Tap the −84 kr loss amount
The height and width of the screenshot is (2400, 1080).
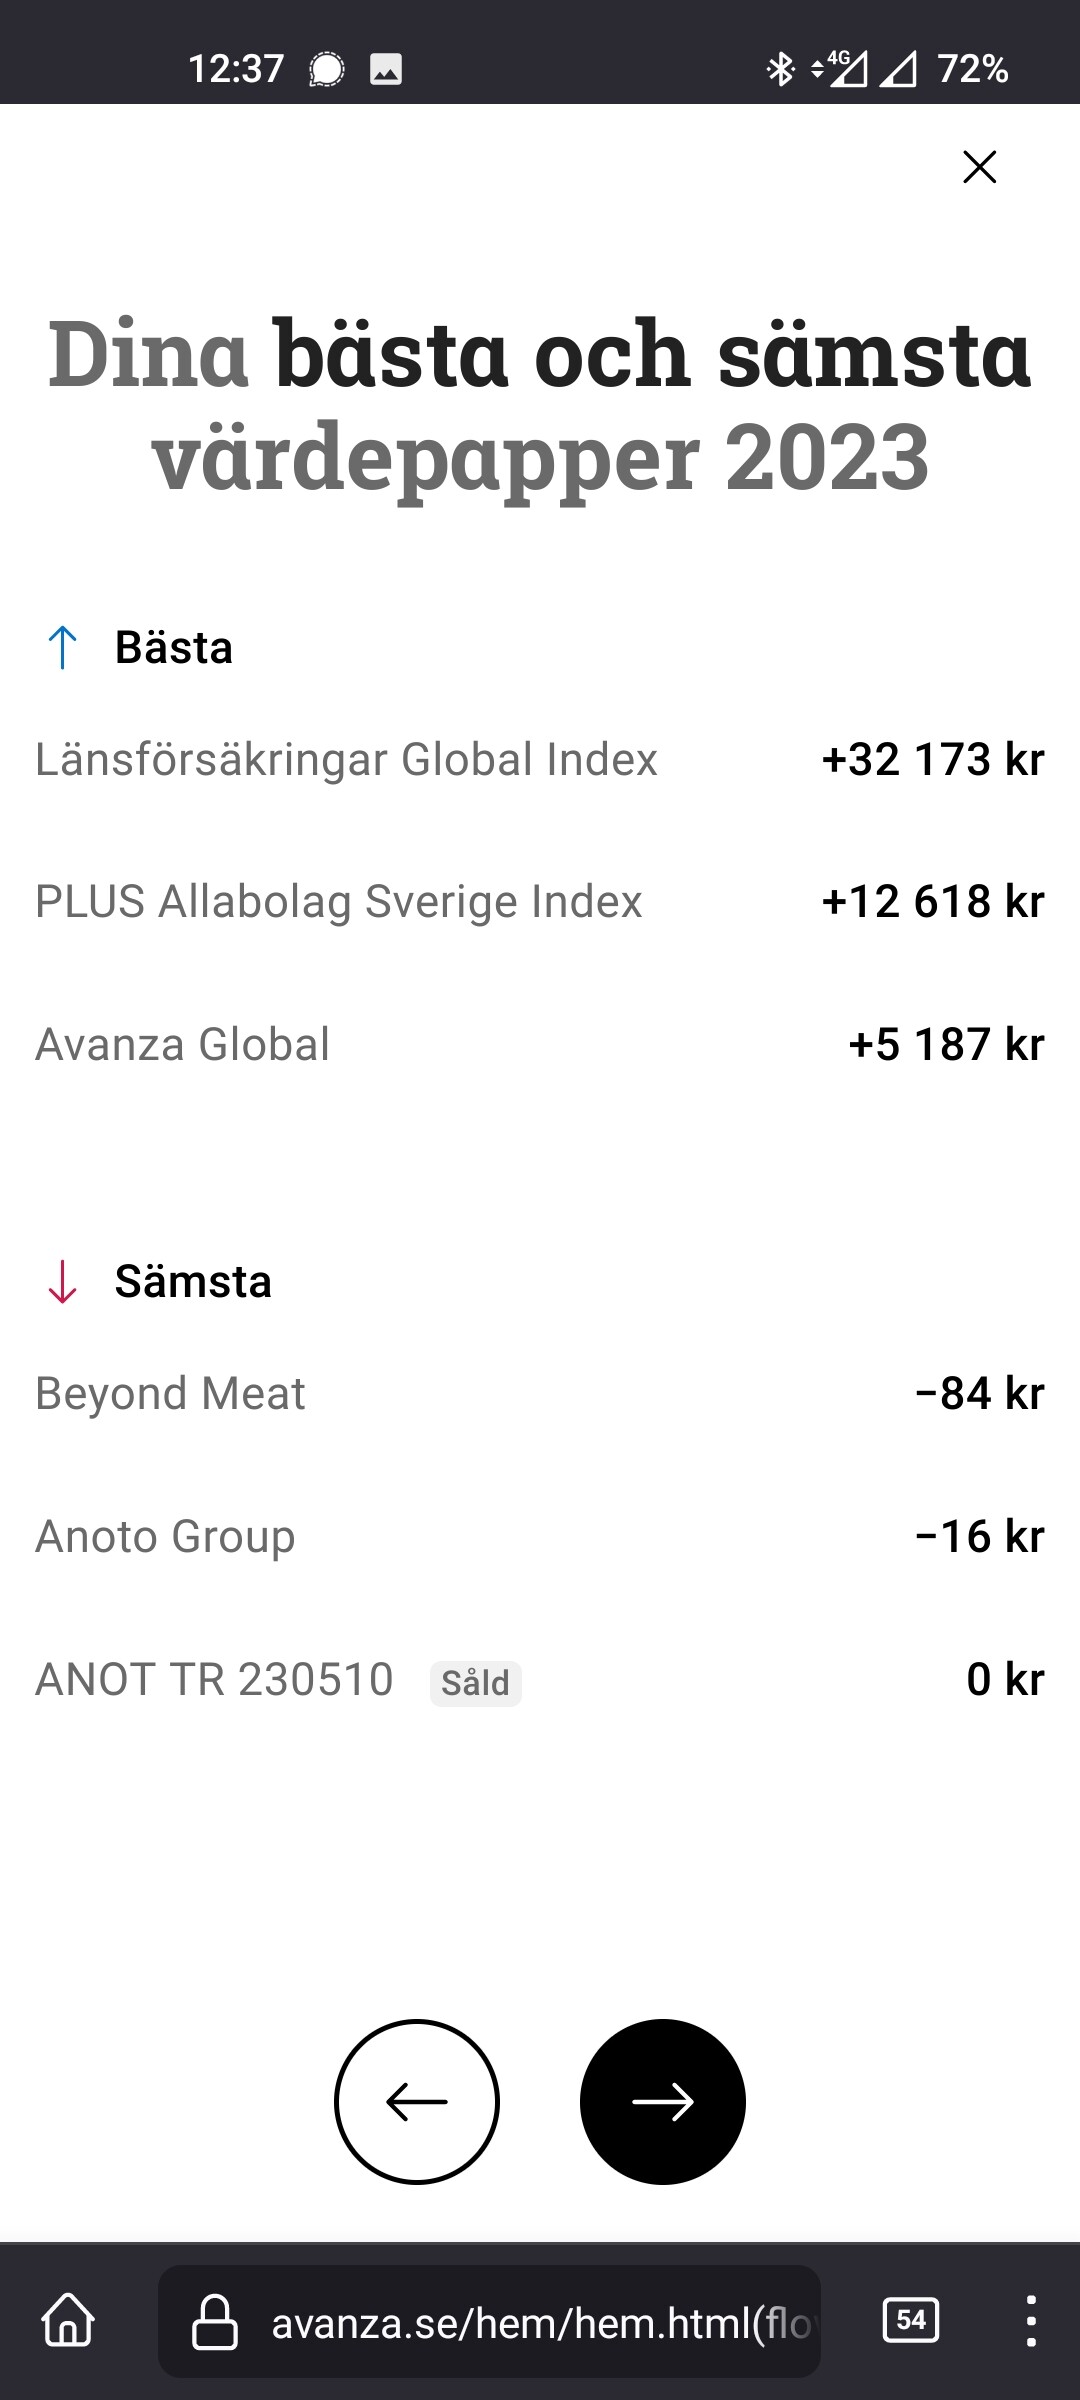(979, 1394)
